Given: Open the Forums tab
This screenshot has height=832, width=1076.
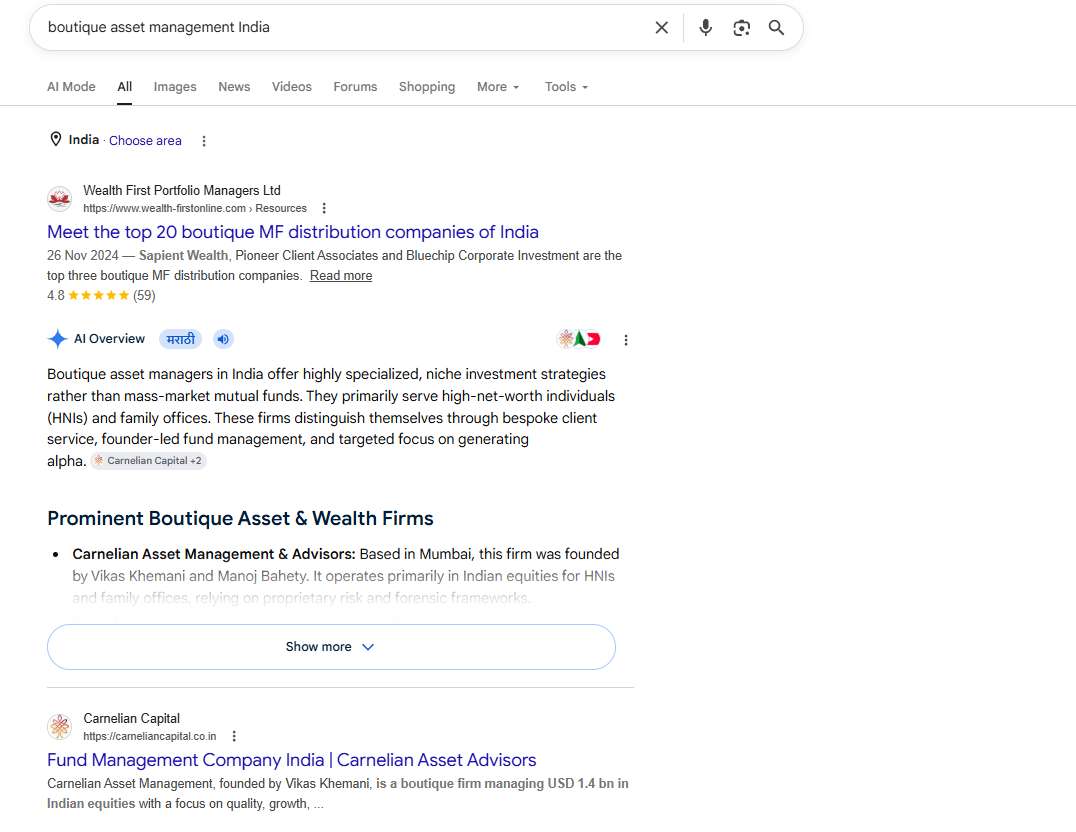Looking at the screenshot, I should (x=355, y=86).
